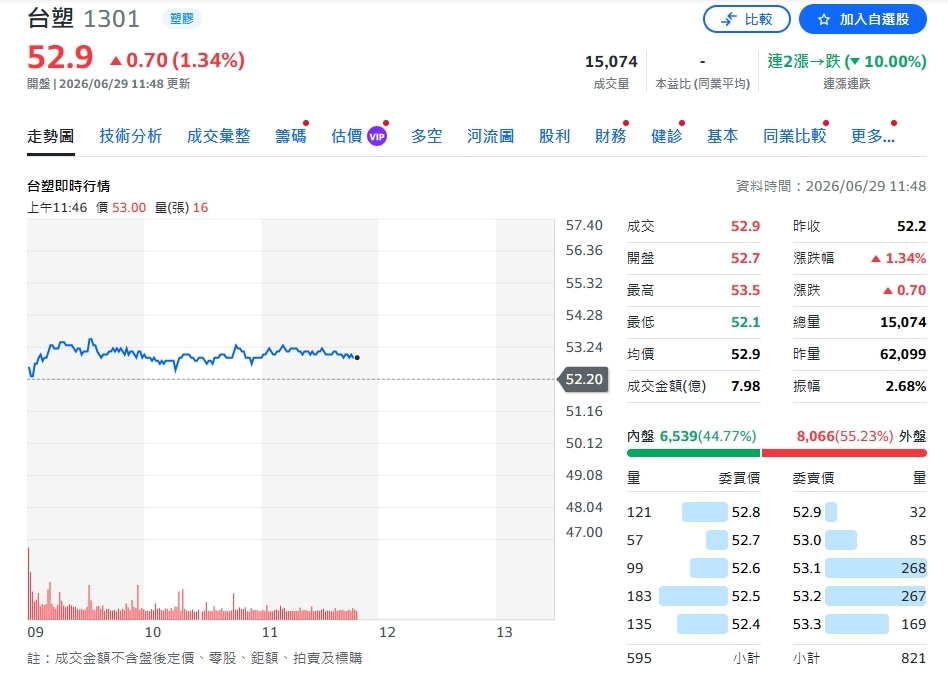Open the 河流圖 tab
This screenshot has height=684, width=948.
490,136
